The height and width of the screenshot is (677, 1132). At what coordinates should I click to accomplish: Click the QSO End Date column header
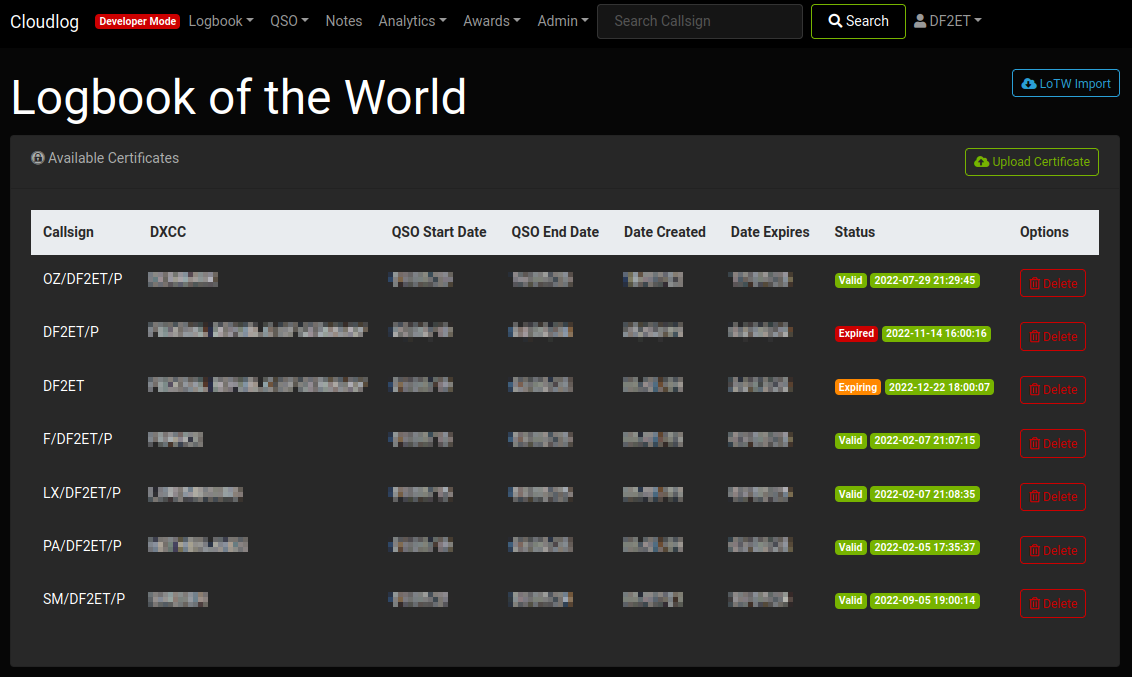(555, 232)
